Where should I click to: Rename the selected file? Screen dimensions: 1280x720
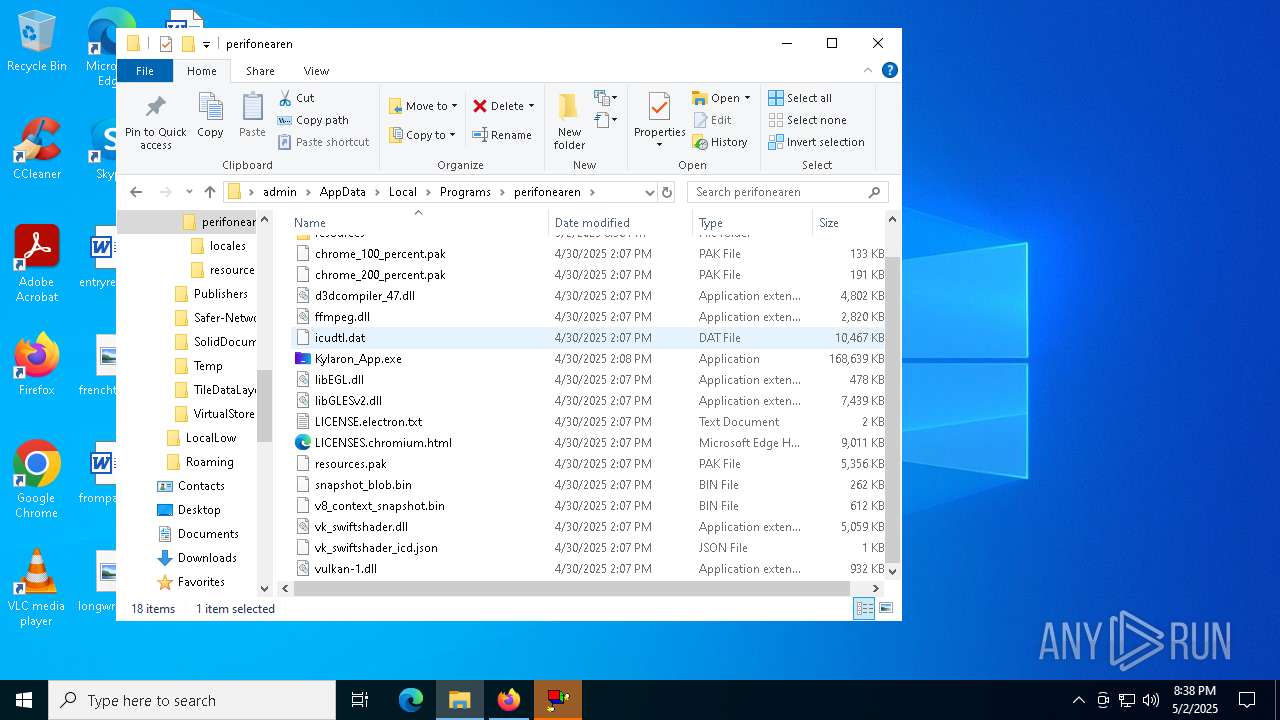coord(502,135)
